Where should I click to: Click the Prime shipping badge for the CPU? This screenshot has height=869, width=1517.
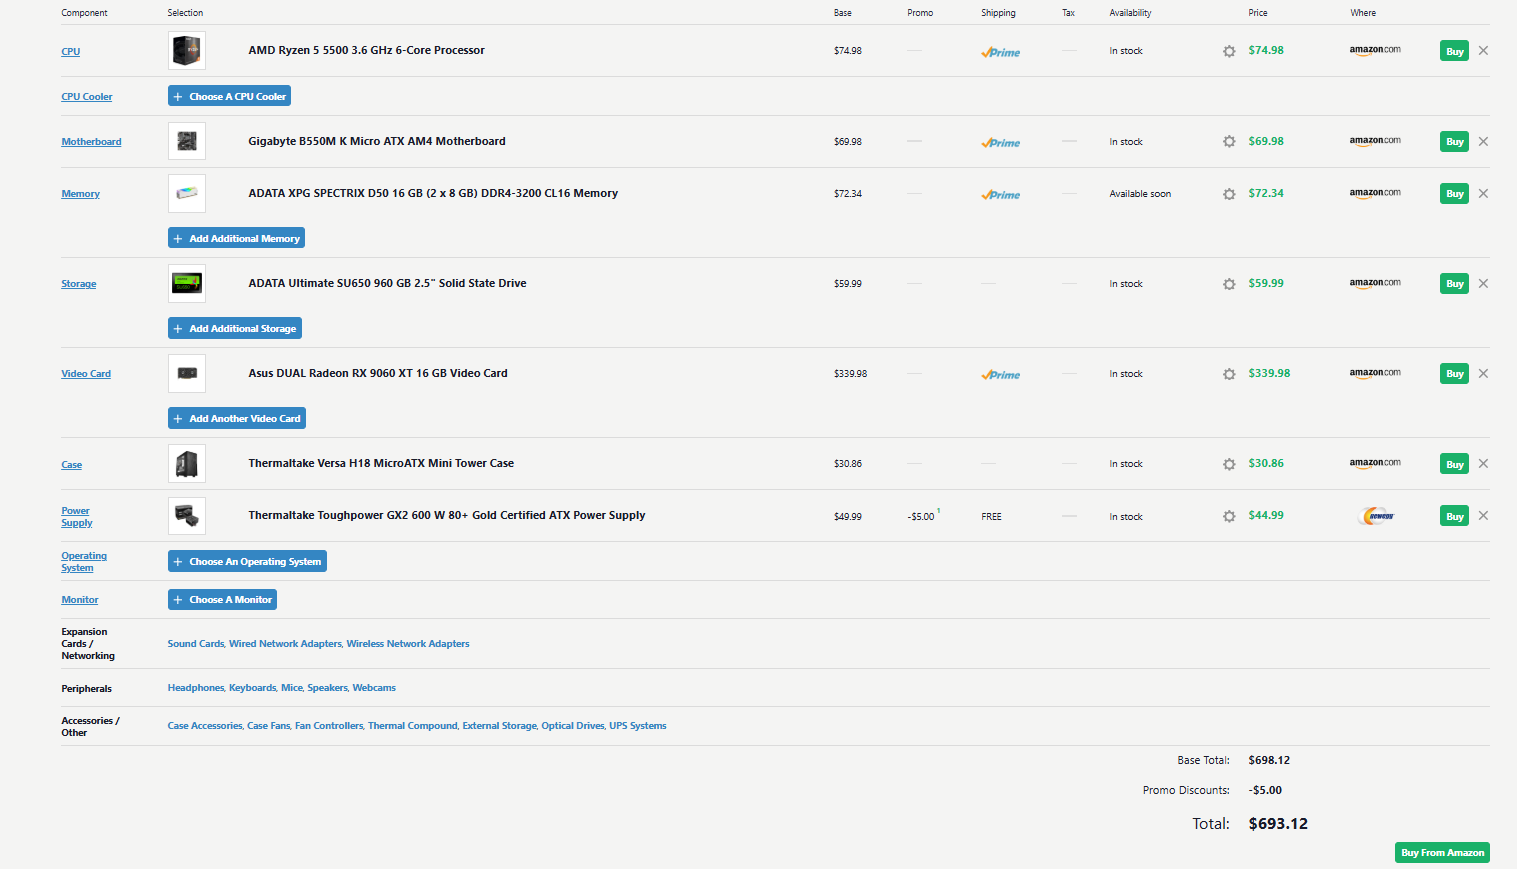pos(1000,52)
